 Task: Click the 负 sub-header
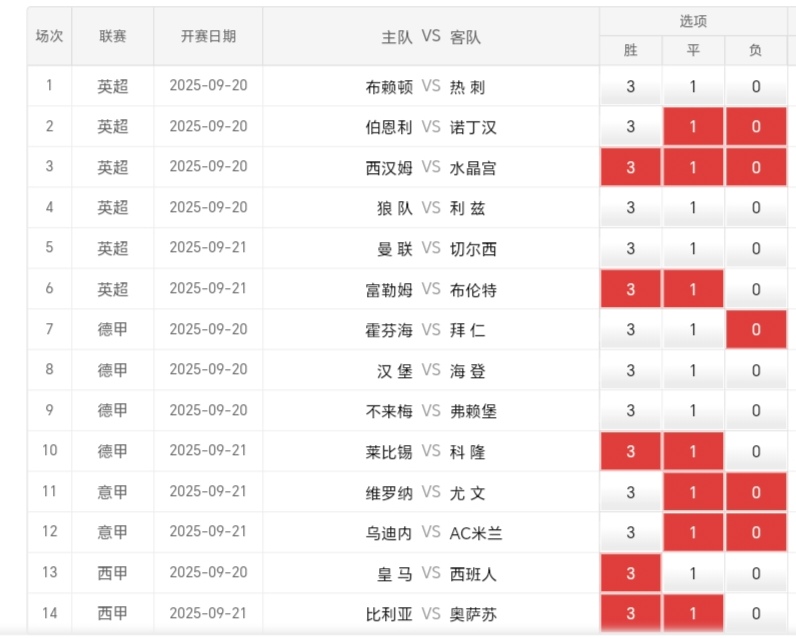click(755, 50)
